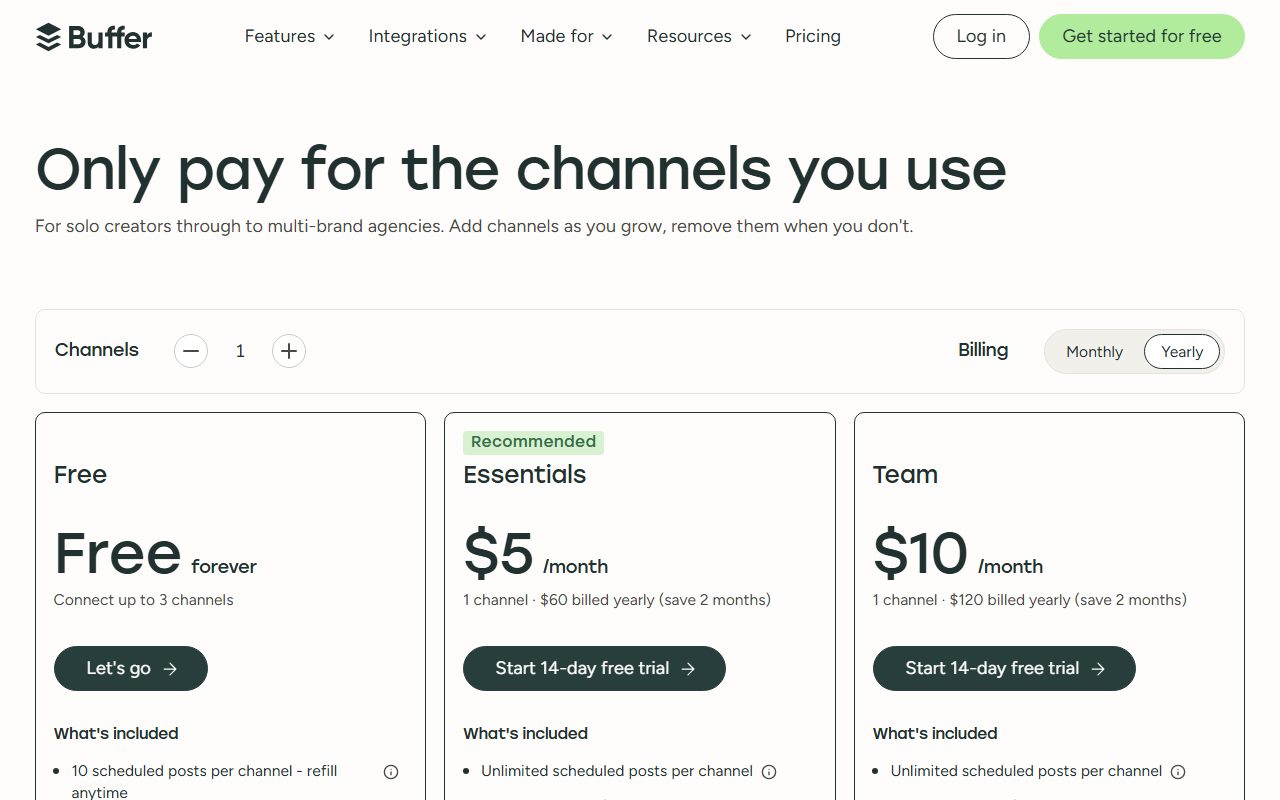Start 14-day free trial for Essentials

594,668
